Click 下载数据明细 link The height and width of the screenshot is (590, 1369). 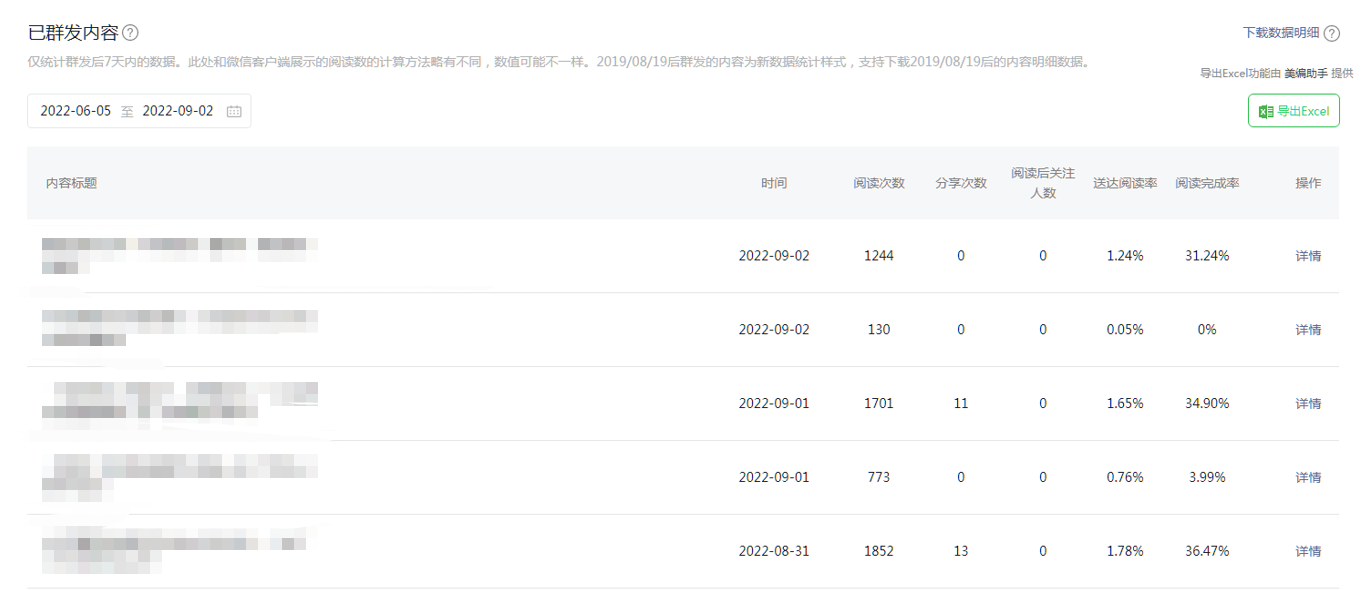(x=1281, y=33)
